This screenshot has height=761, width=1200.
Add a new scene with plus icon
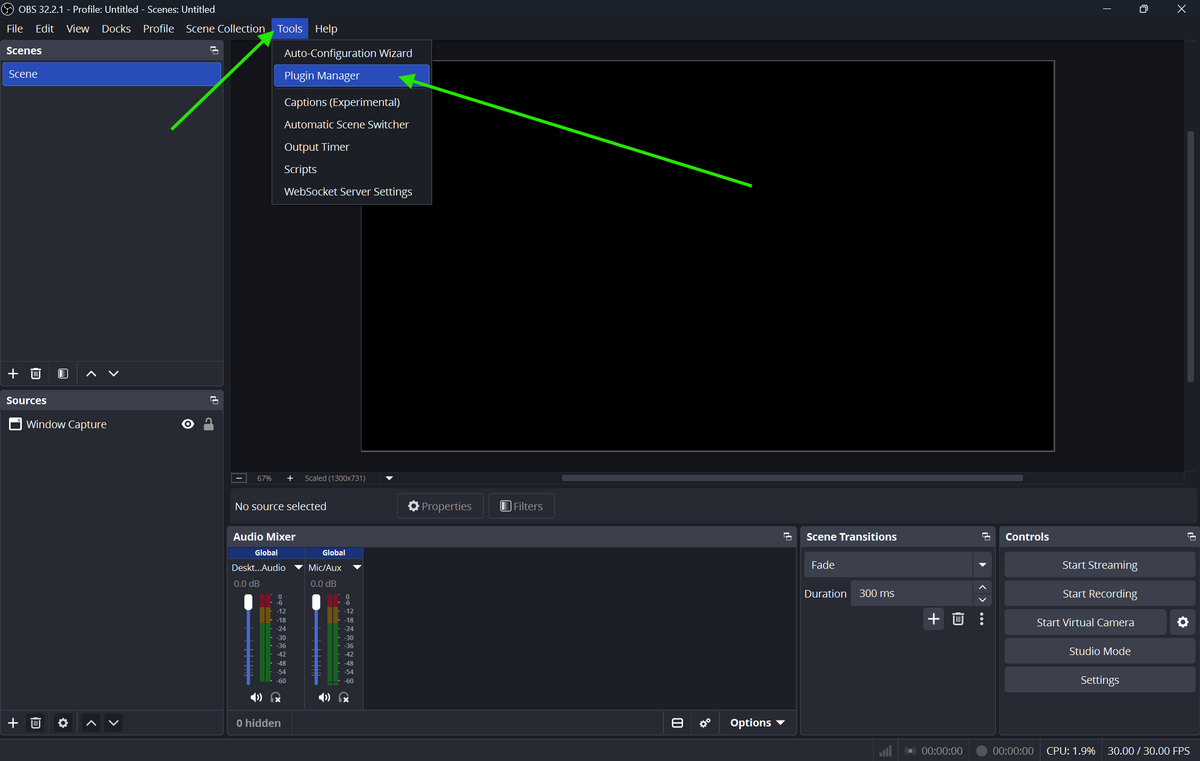click(13, 373)
